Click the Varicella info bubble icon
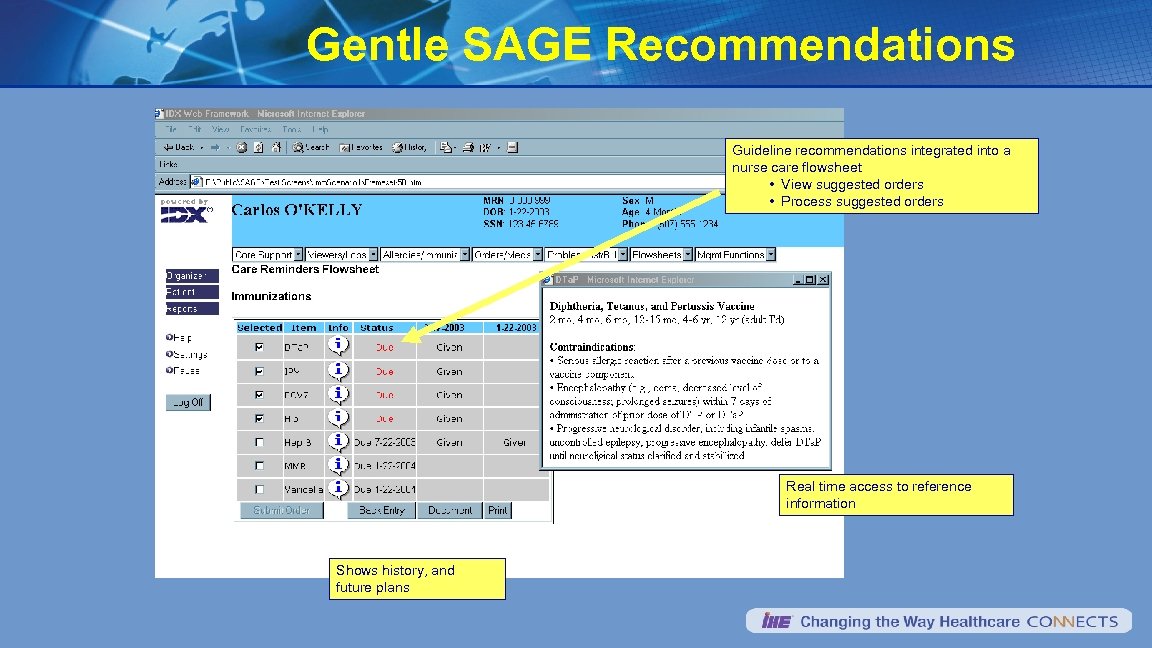Viewport: 1152px width, 648px height. click(x=339, y=489)
